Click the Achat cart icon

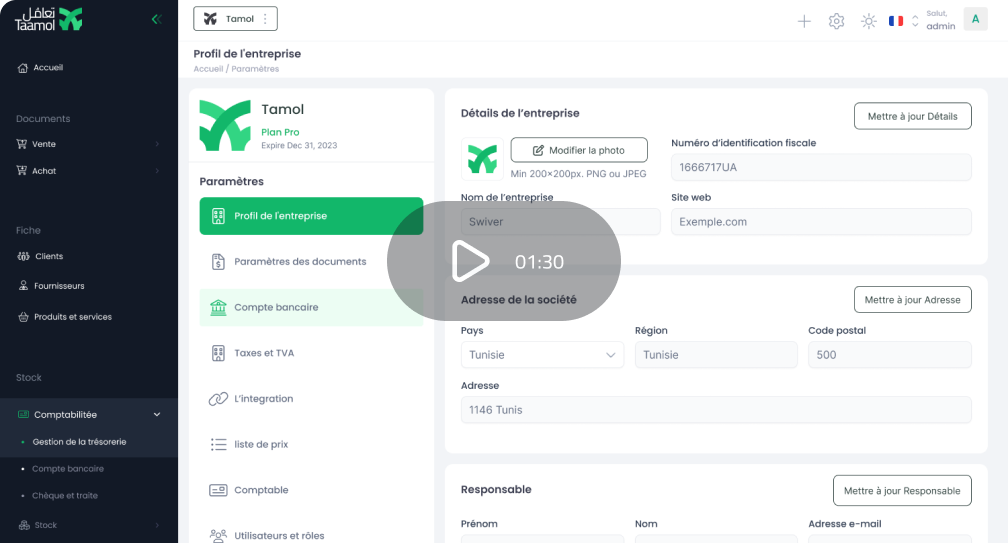[22, 171]
